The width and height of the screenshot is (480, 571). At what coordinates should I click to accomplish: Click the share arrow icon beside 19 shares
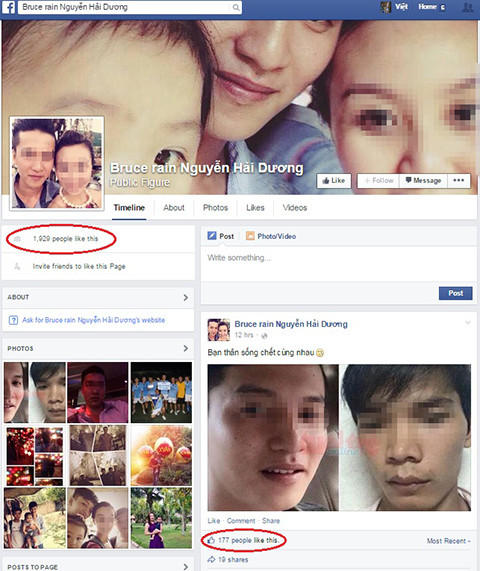point(211,559)
